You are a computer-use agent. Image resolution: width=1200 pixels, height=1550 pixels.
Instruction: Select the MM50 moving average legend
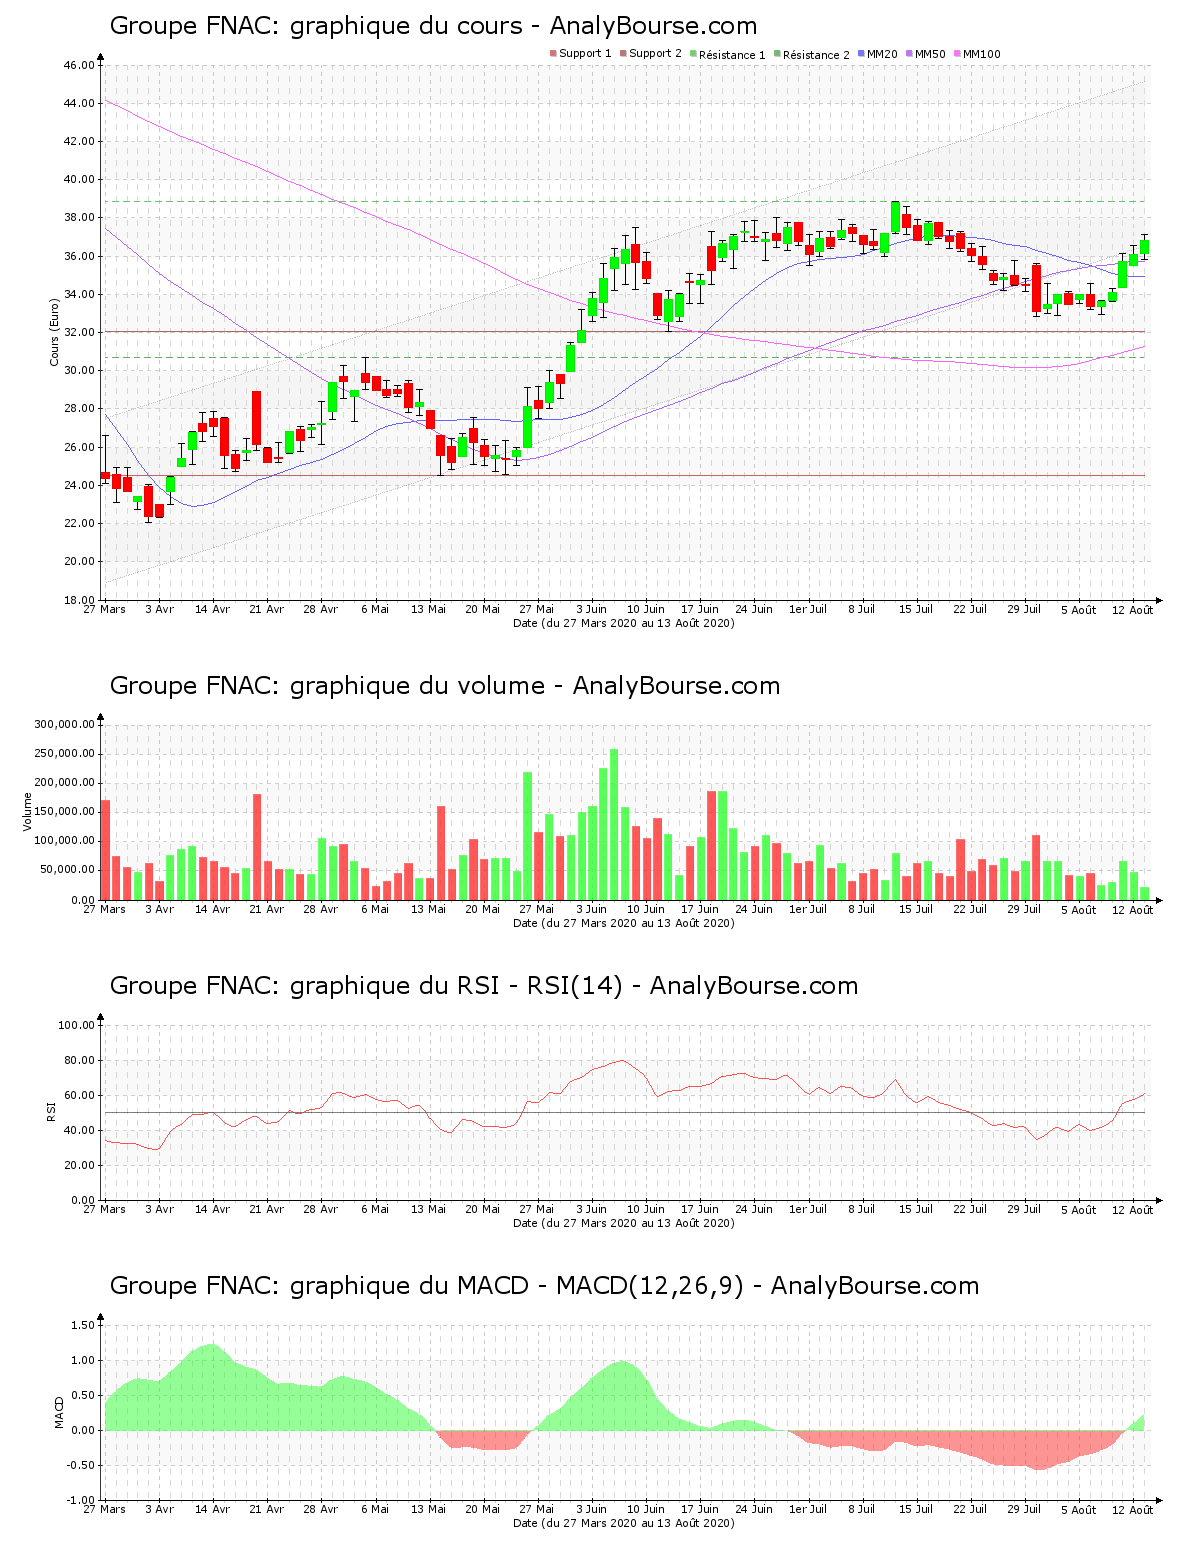tap(925, 54)
